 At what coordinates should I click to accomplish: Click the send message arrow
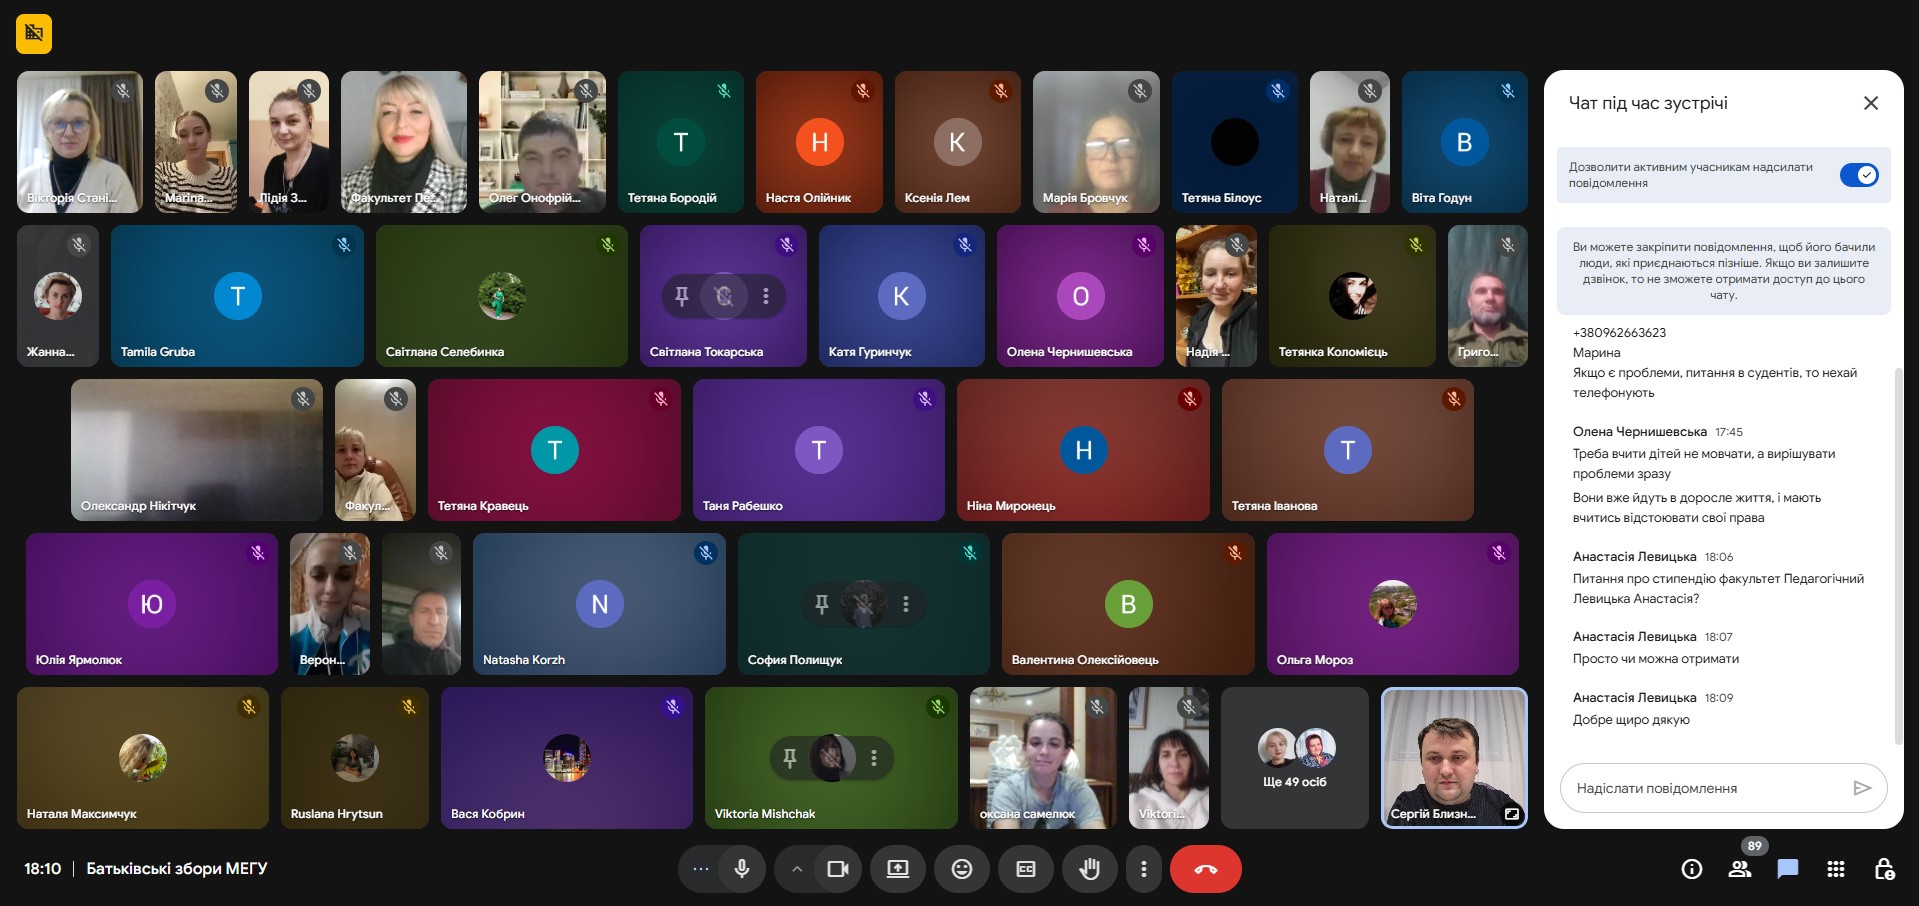click(x=1861, y=788)
